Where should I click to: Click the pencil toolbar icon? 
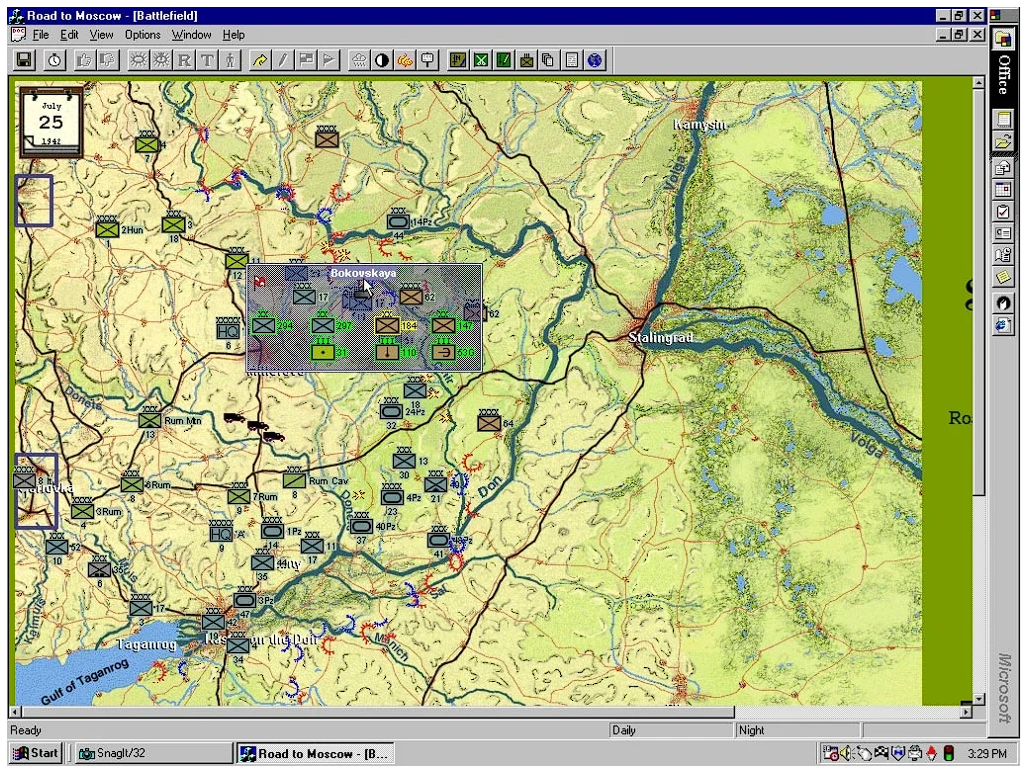283,61
